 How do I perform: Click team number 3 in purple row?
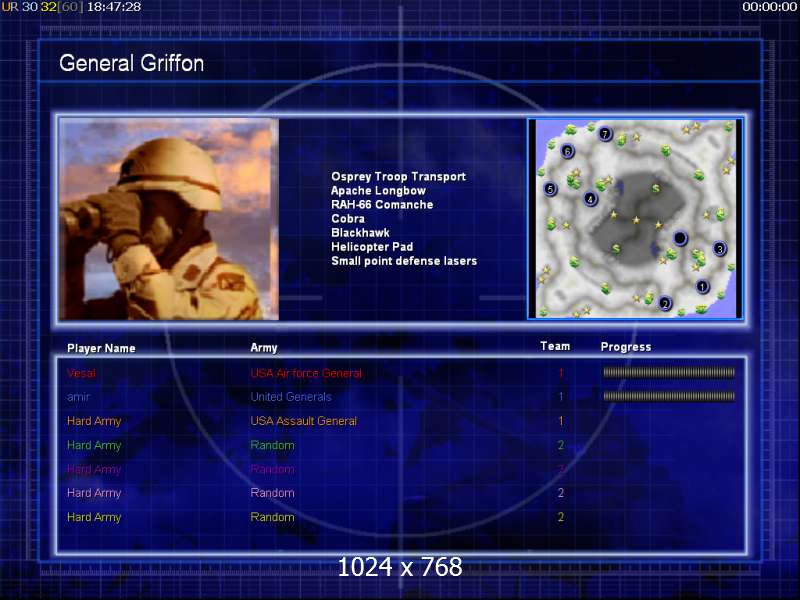pos(561,469)
